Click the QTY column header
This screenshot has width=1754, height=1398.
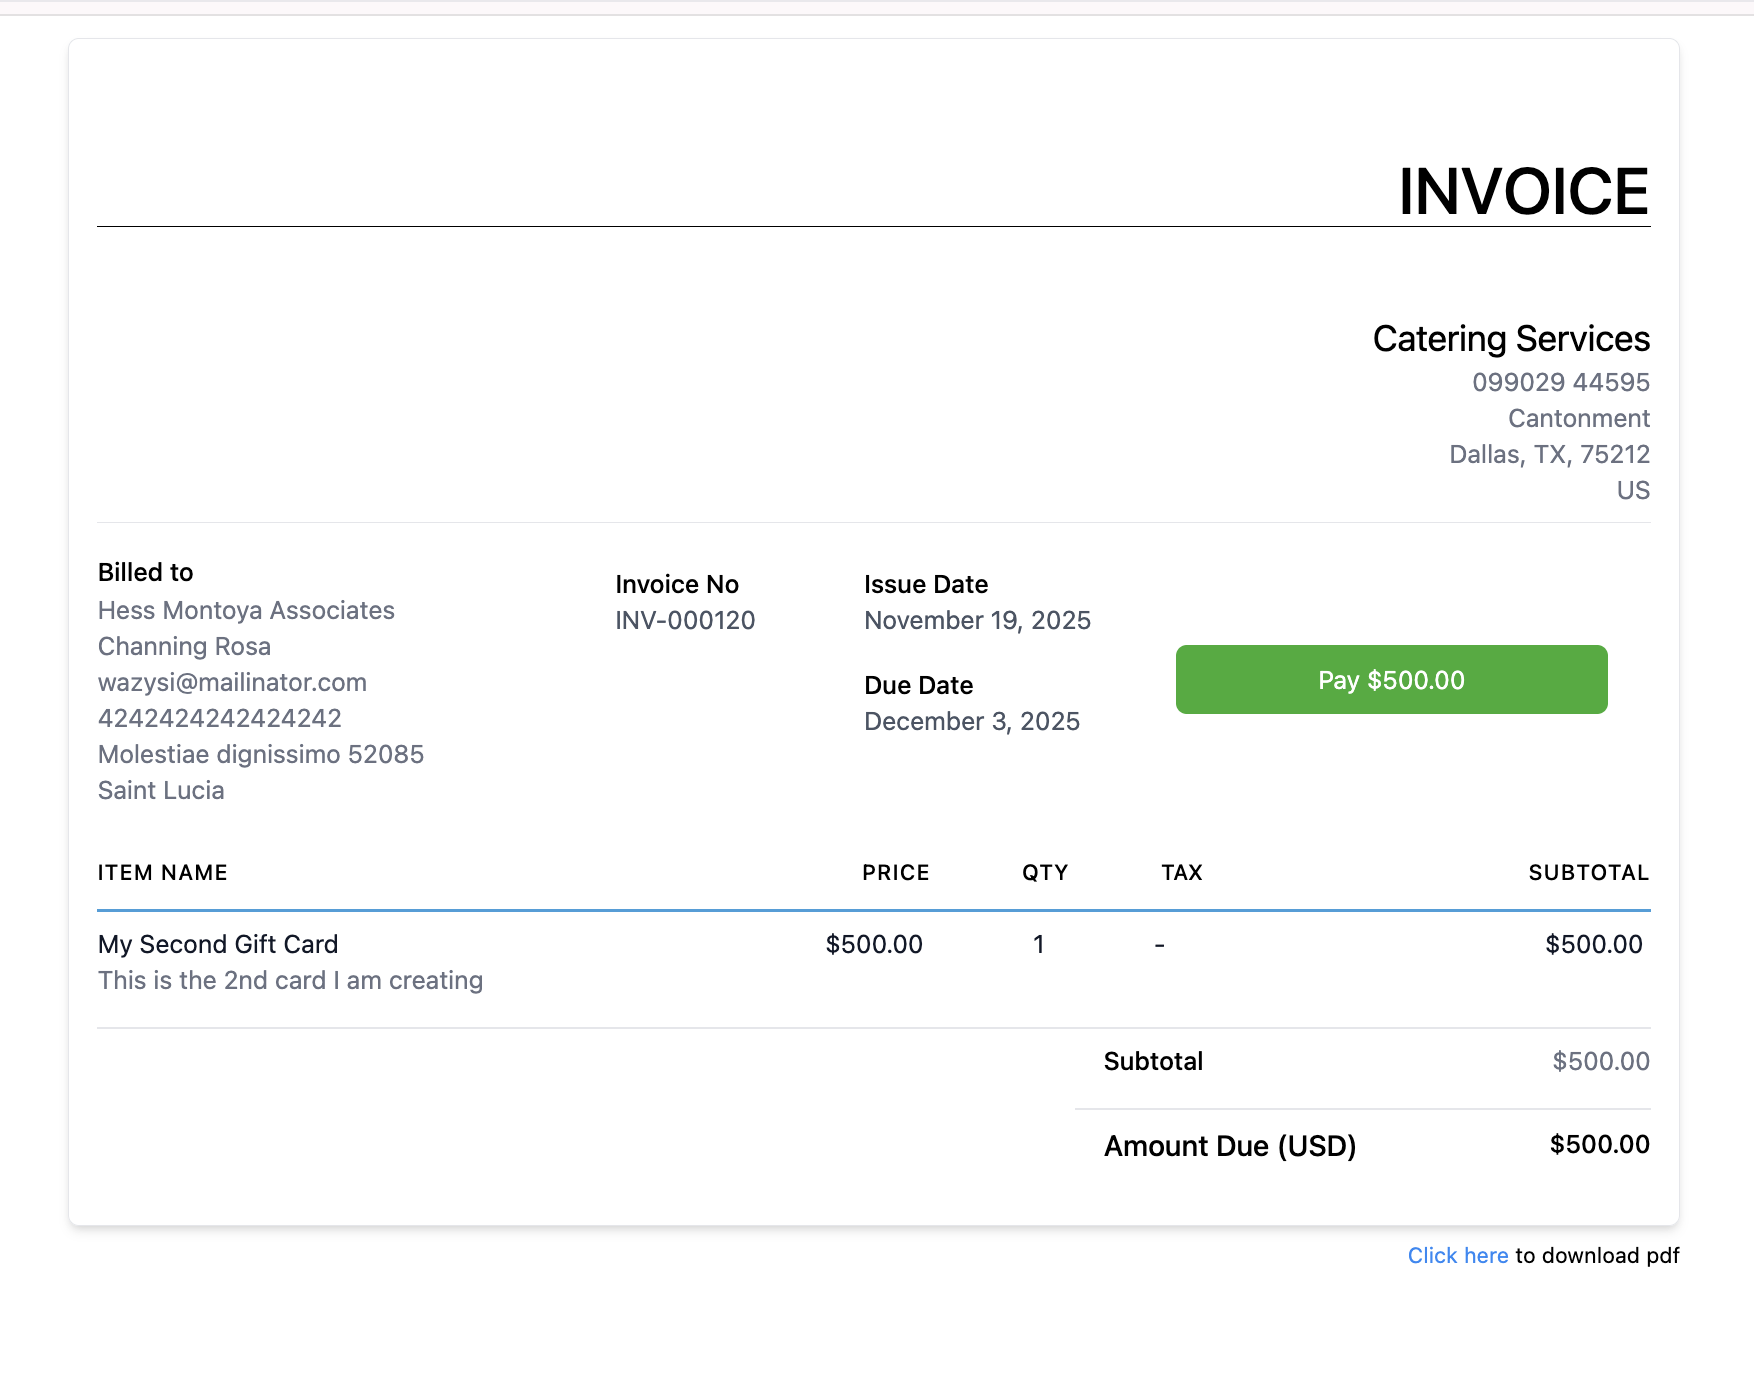point(1045,872)
